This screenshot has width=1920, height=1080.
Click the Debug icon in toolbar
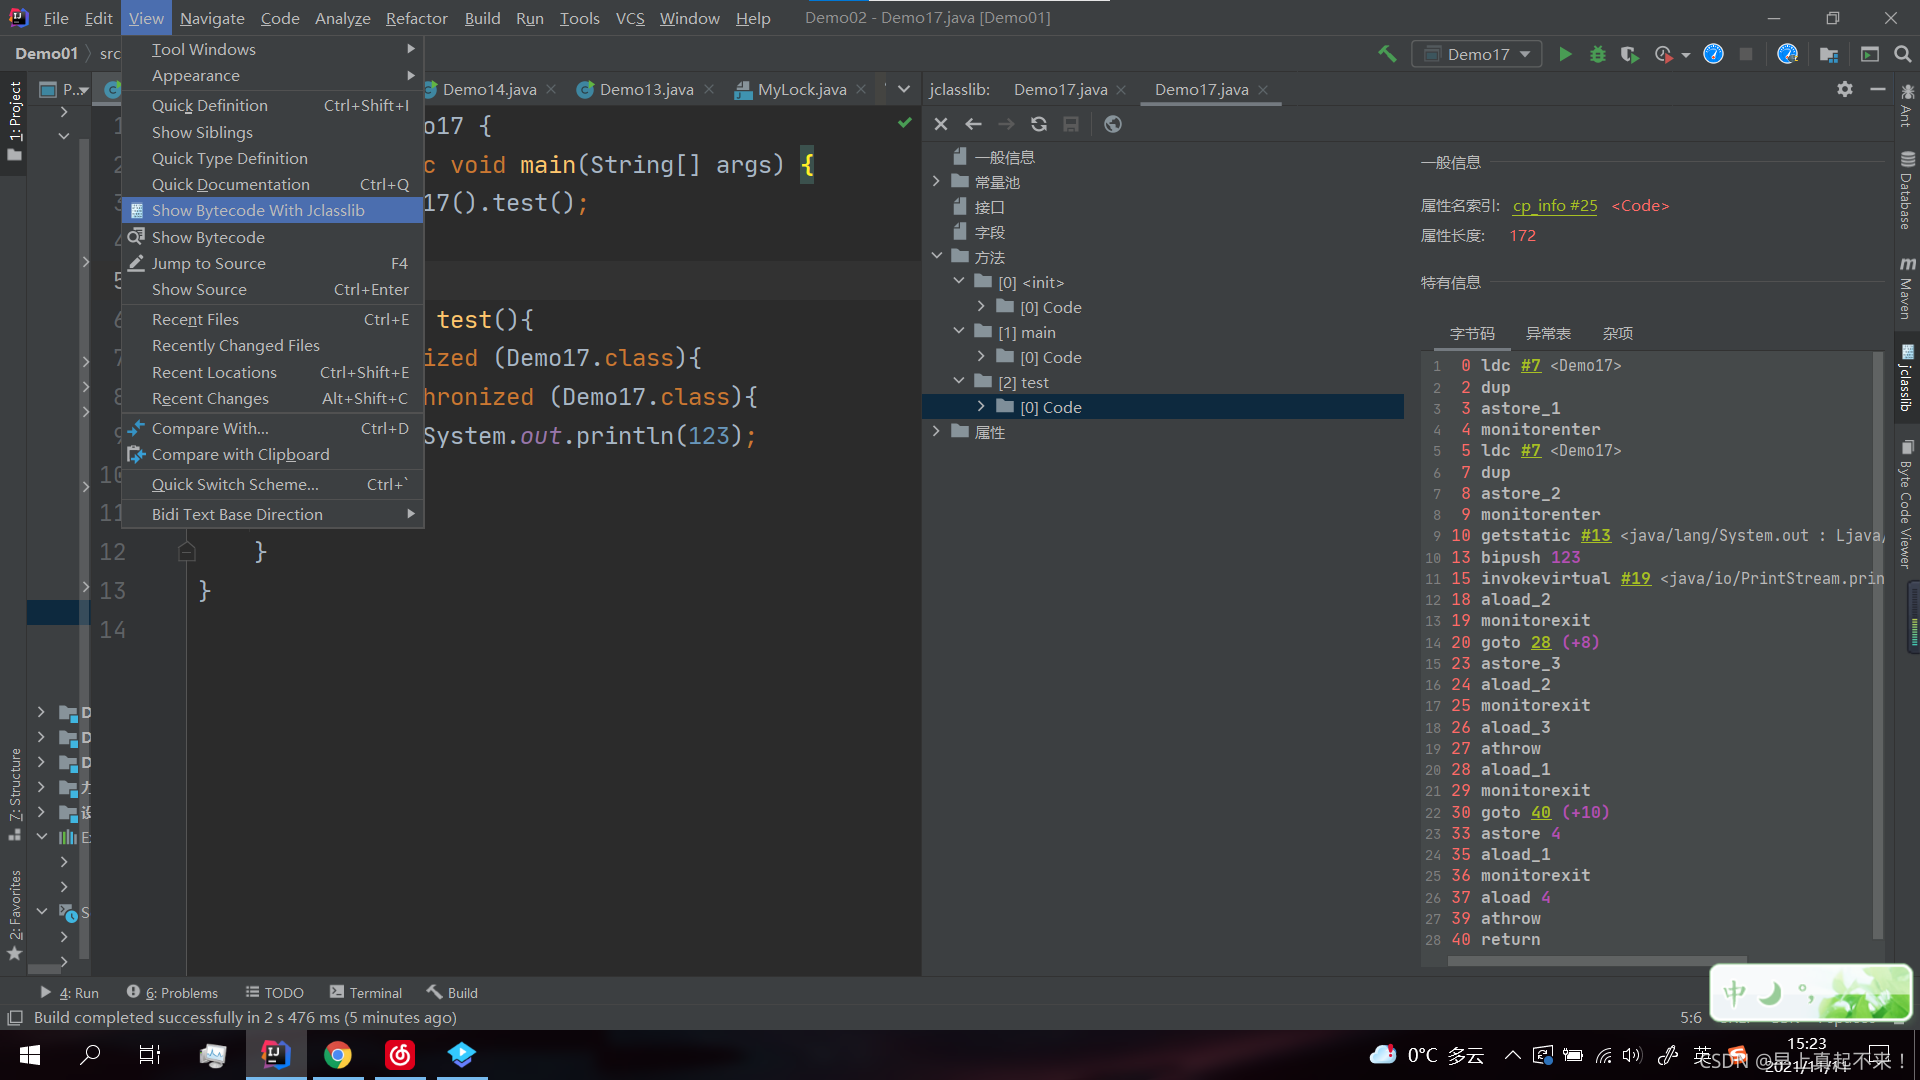point(1597,54)
